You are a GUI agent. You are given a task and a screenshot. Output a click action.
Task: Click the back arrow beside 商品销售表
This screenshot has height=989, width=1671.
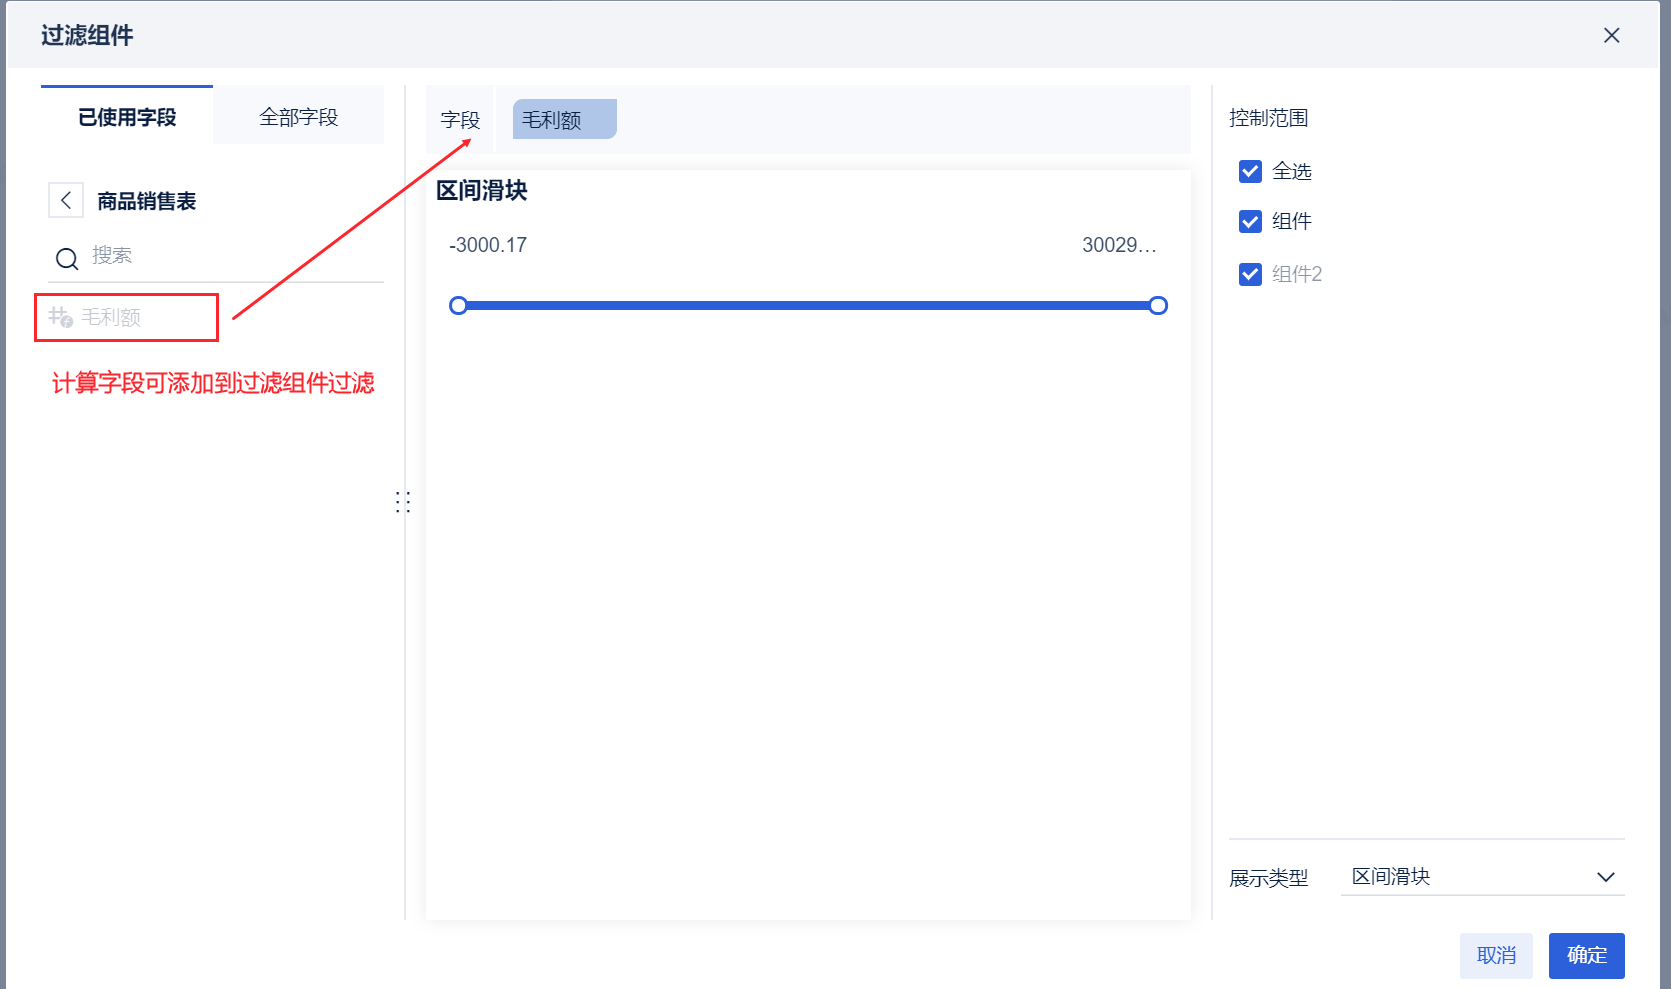pyautogui.click(x=66, y=200)
